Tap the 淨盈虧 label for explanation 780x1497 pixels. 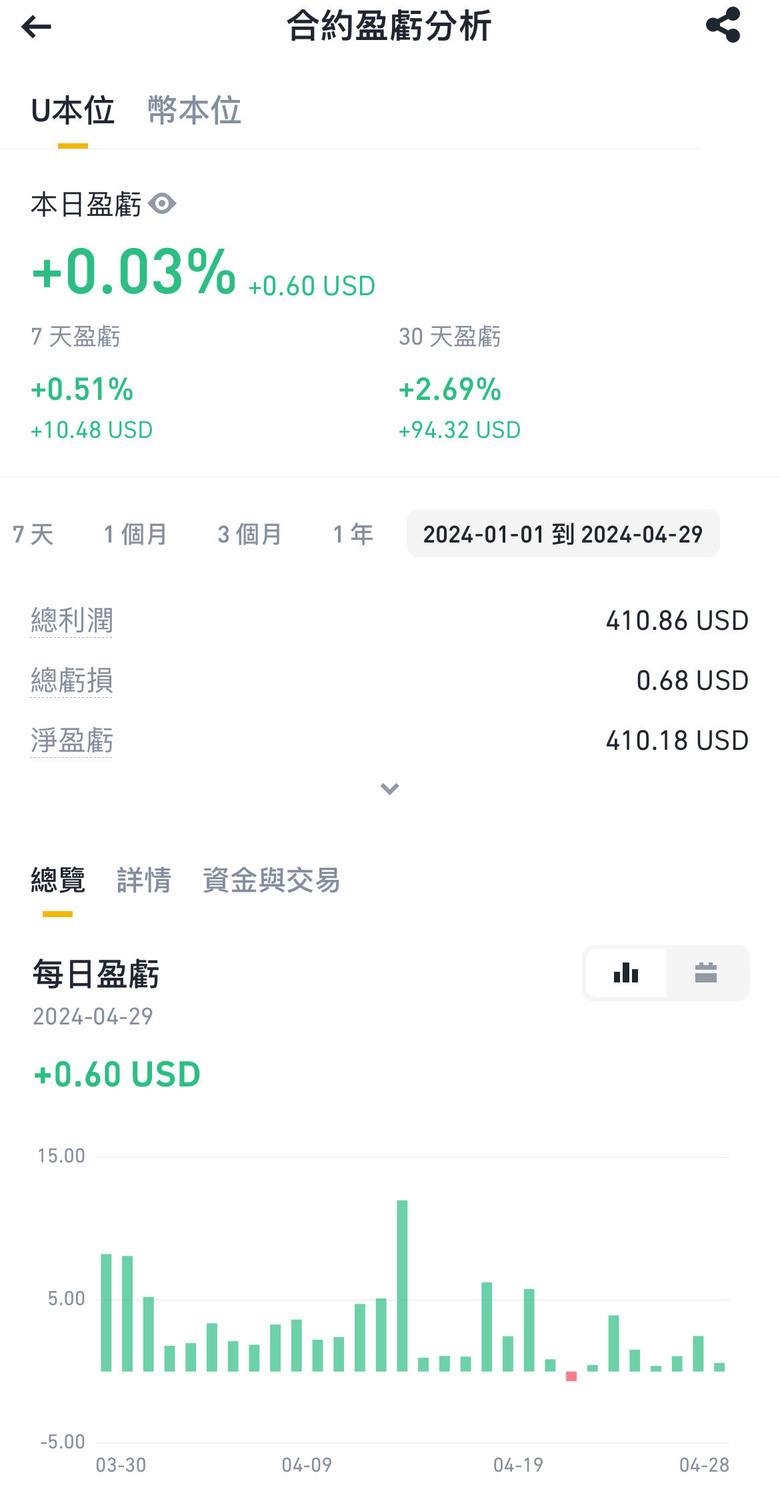point(71,741)
